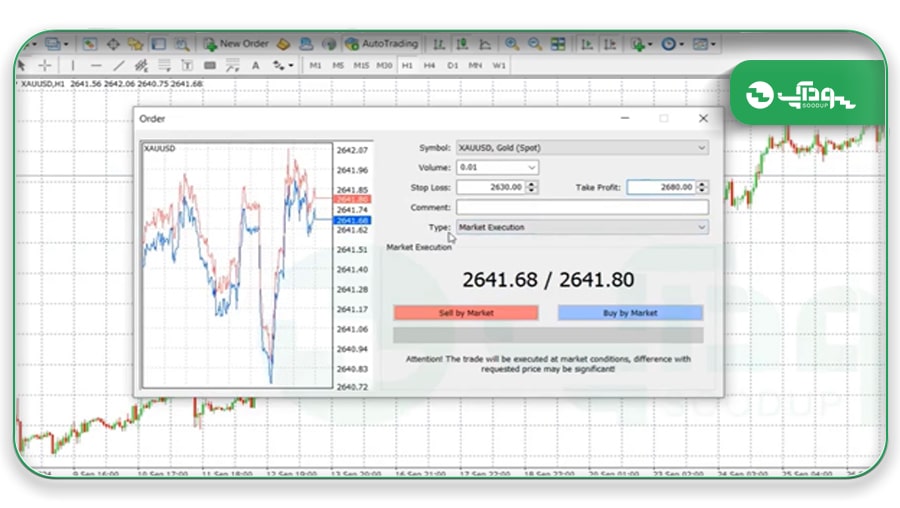Click into the Comment input field
The width and height of the screenshot is (900, 508).
point(582,207)
